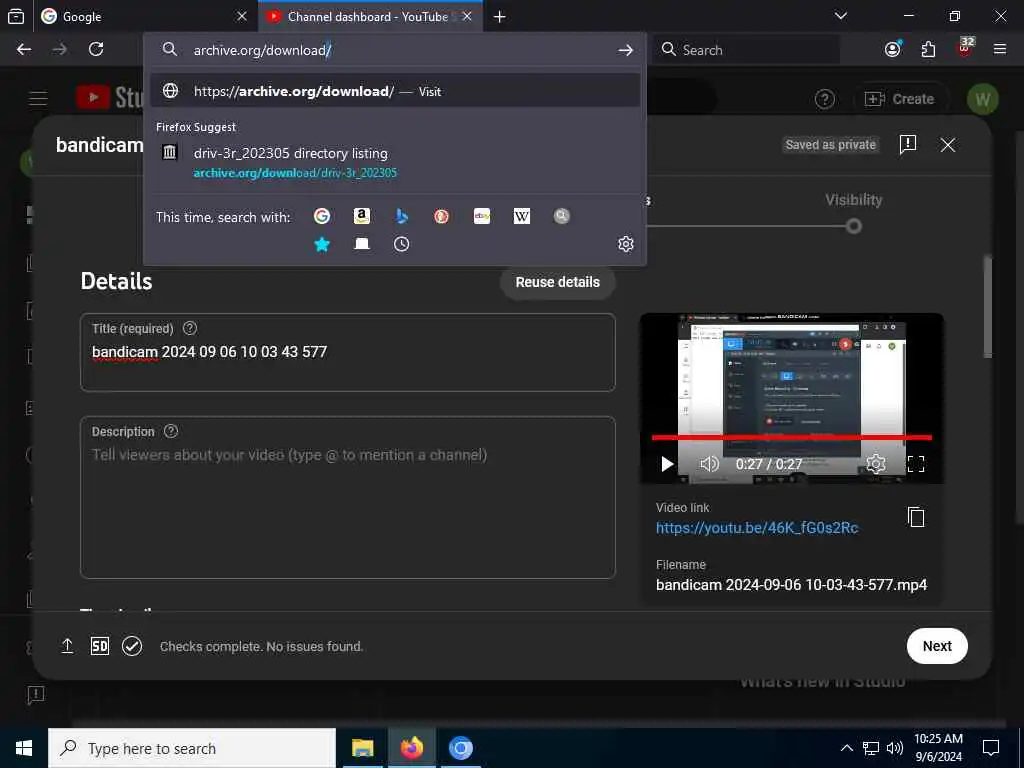Select the Channel dashboard - YouTube tab

click(x=371, y=16)
